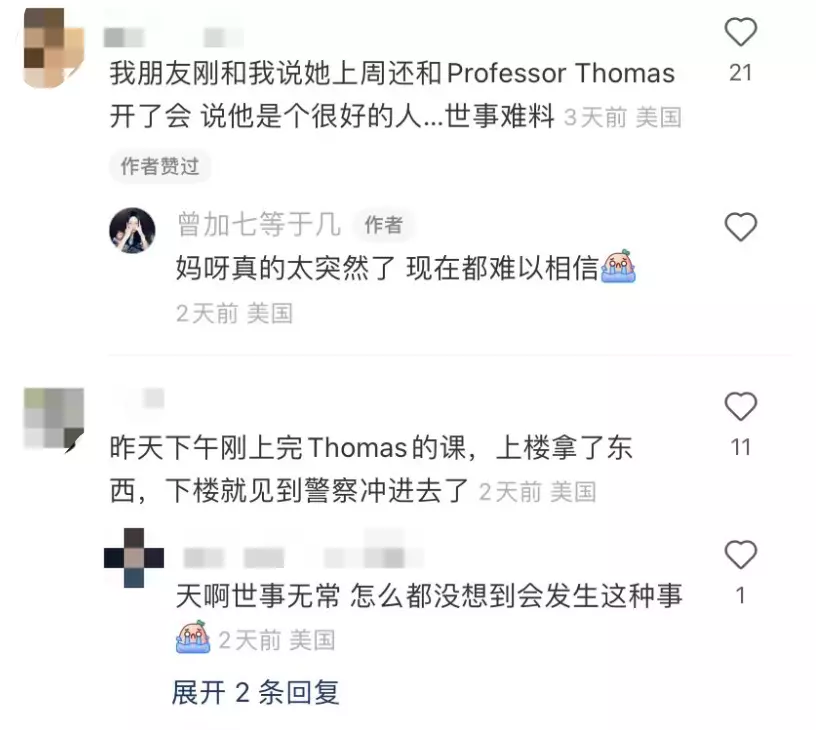Open the blurred avatar of second commenter
This screenshot has height=730, width=816.
pyautogui.click(x=54, y=419)
